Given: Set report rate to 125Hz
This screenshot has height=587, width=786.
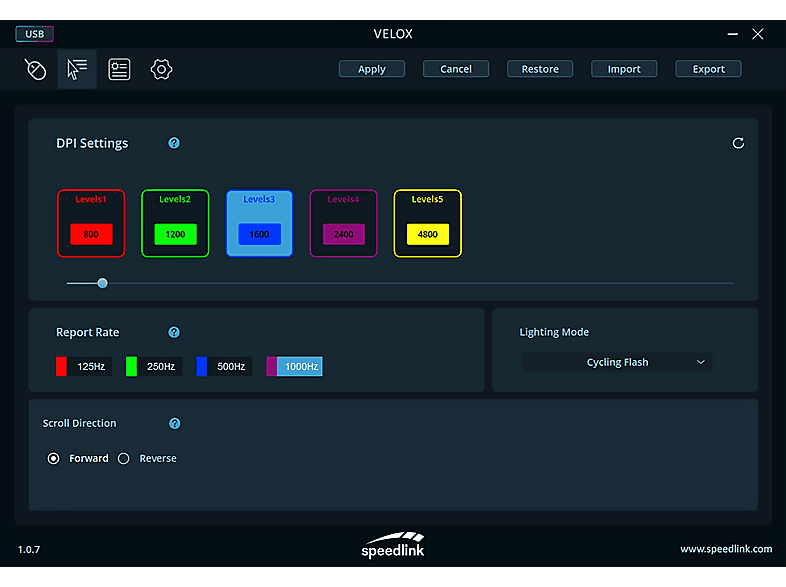Looking at the screenshot, I should [82, 367].
